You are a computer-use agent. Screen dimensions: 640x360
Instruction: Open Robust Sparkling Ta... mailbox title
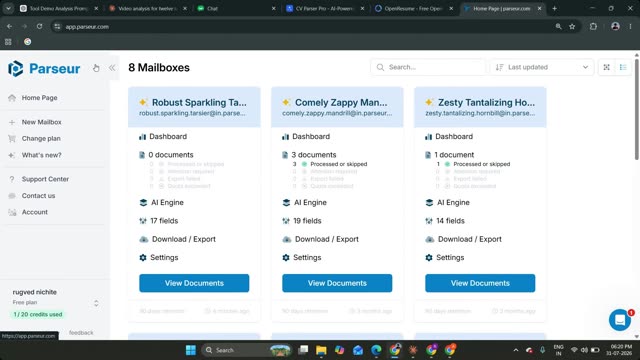click(x=199, y=102)
